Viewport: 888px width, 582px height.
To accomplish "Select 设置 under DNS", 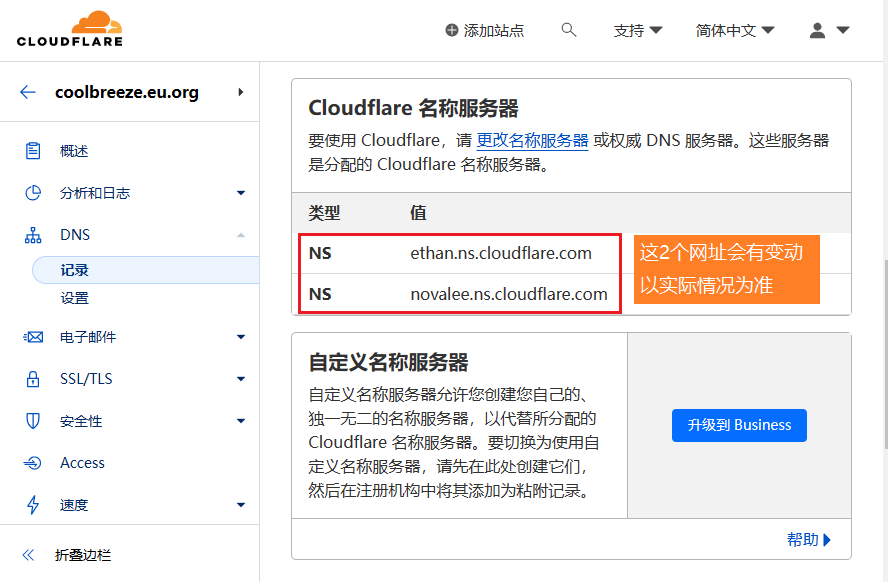I will click(x=75, y=298).
